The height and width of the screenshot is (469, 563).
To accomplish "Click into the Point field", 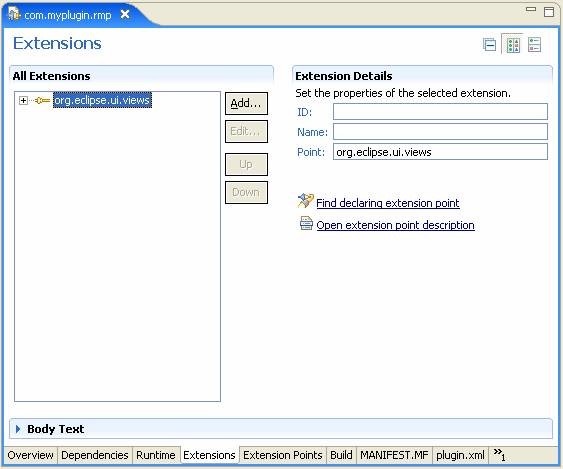I will [440, 152].
